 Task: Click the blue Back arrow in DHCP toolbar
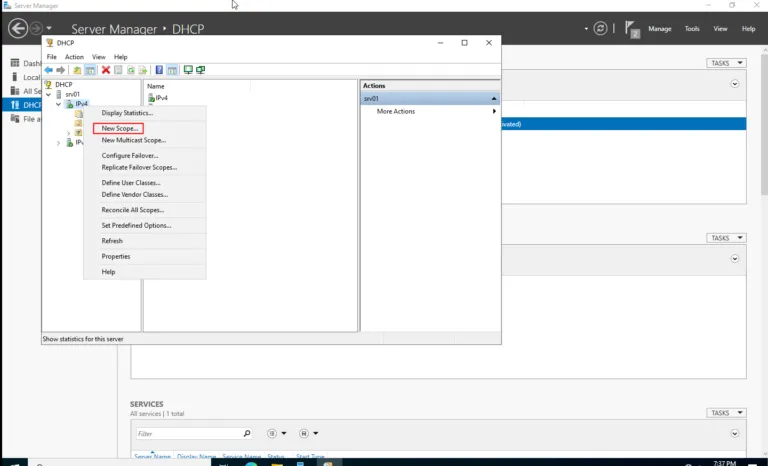click(x=48, y=70)
